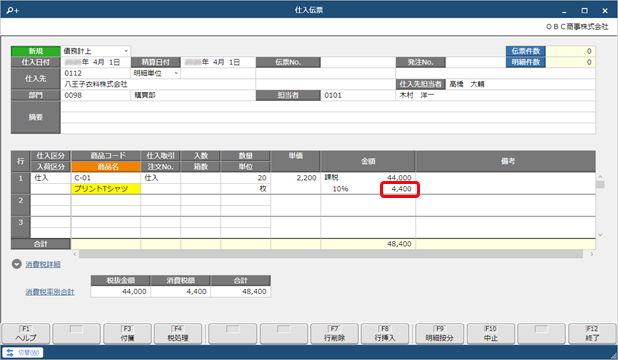Click the quantity cell showing 20
Image resolution: width=618 pixels, height=360 pixels.
[x=245, y=178]
